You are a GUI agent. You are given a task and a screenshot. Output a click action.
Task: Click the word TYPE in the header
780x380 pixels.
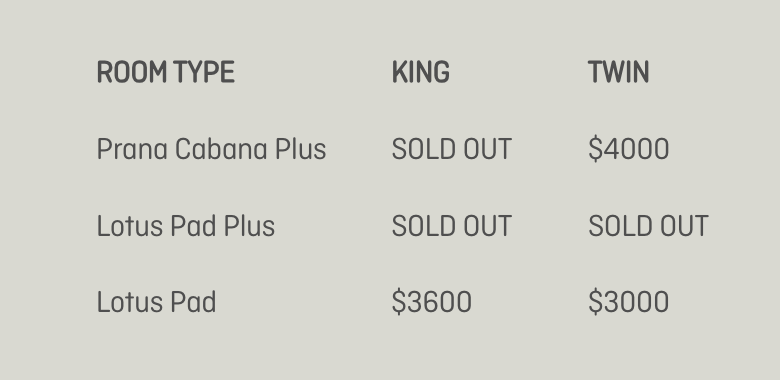click(x=204, y=72)
